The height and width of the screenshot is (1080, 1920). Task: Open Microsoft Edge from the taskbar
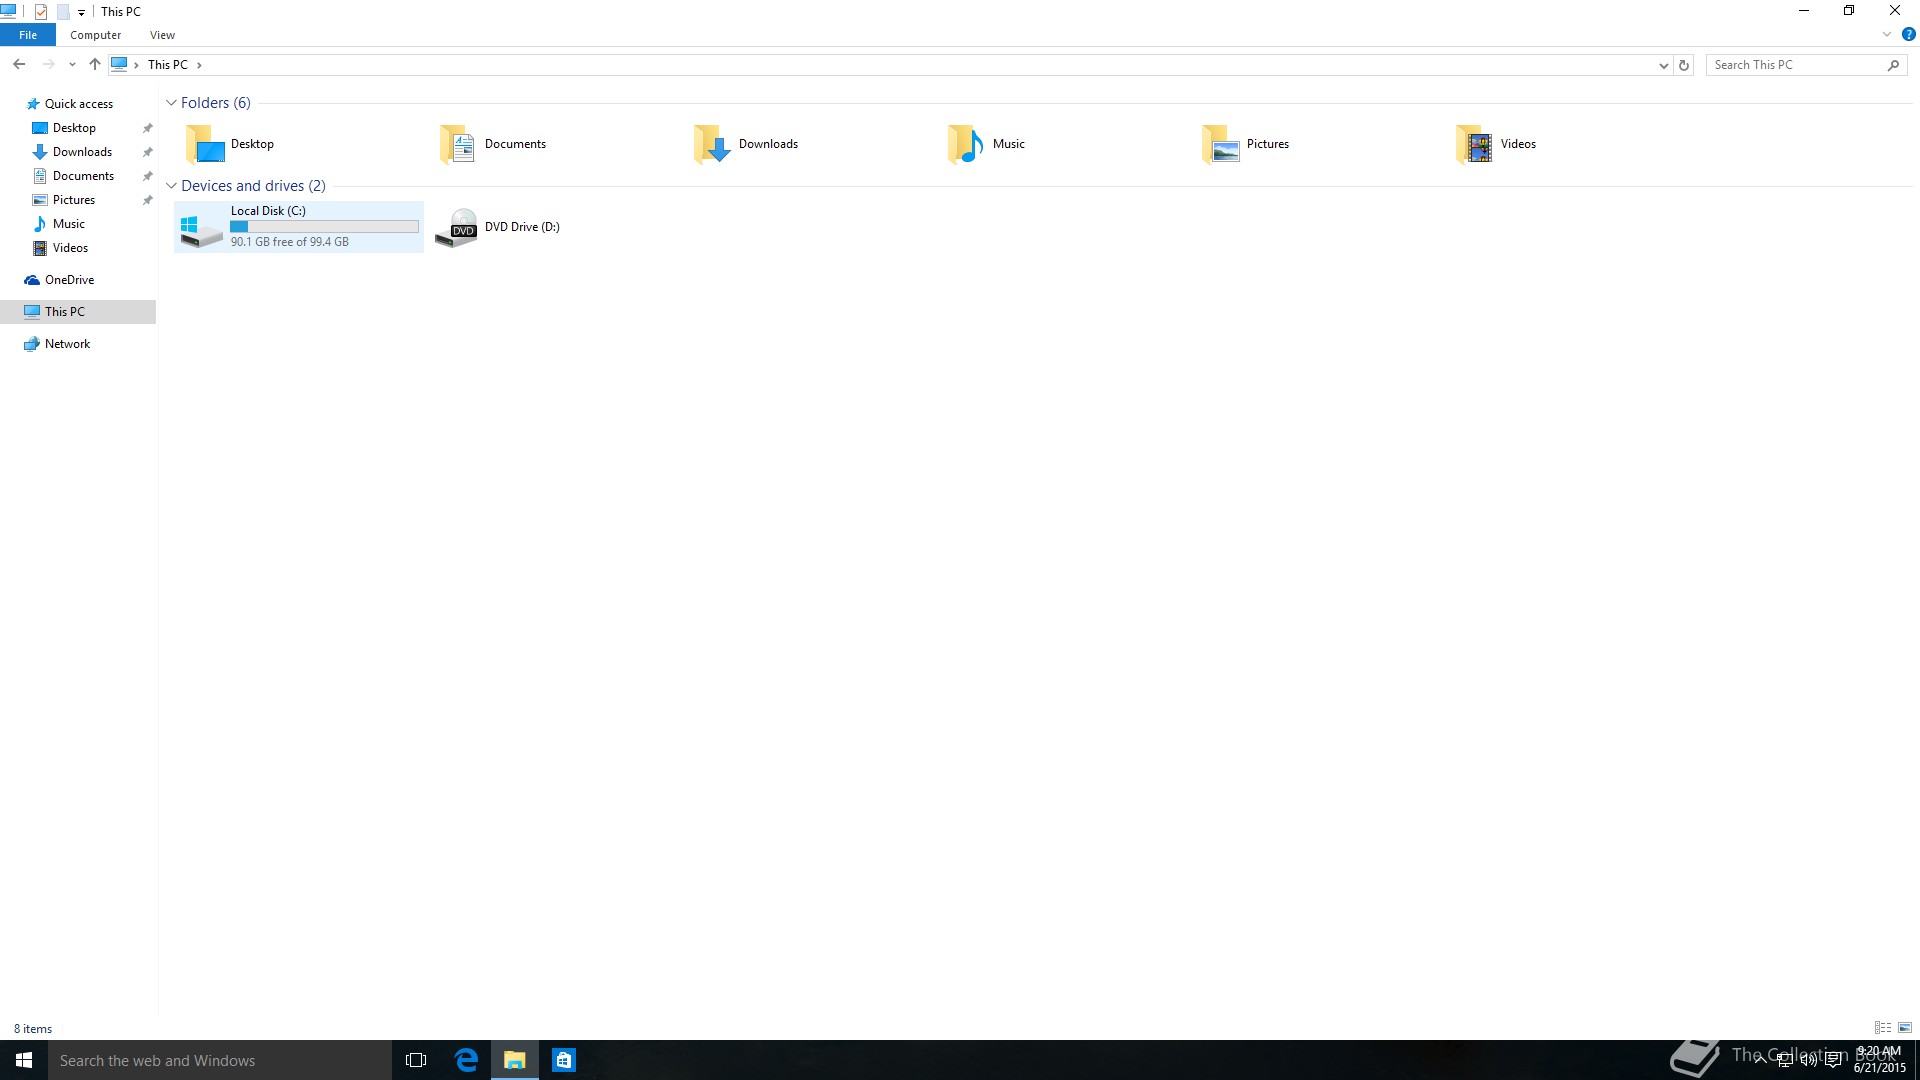tap(465, 1059)
